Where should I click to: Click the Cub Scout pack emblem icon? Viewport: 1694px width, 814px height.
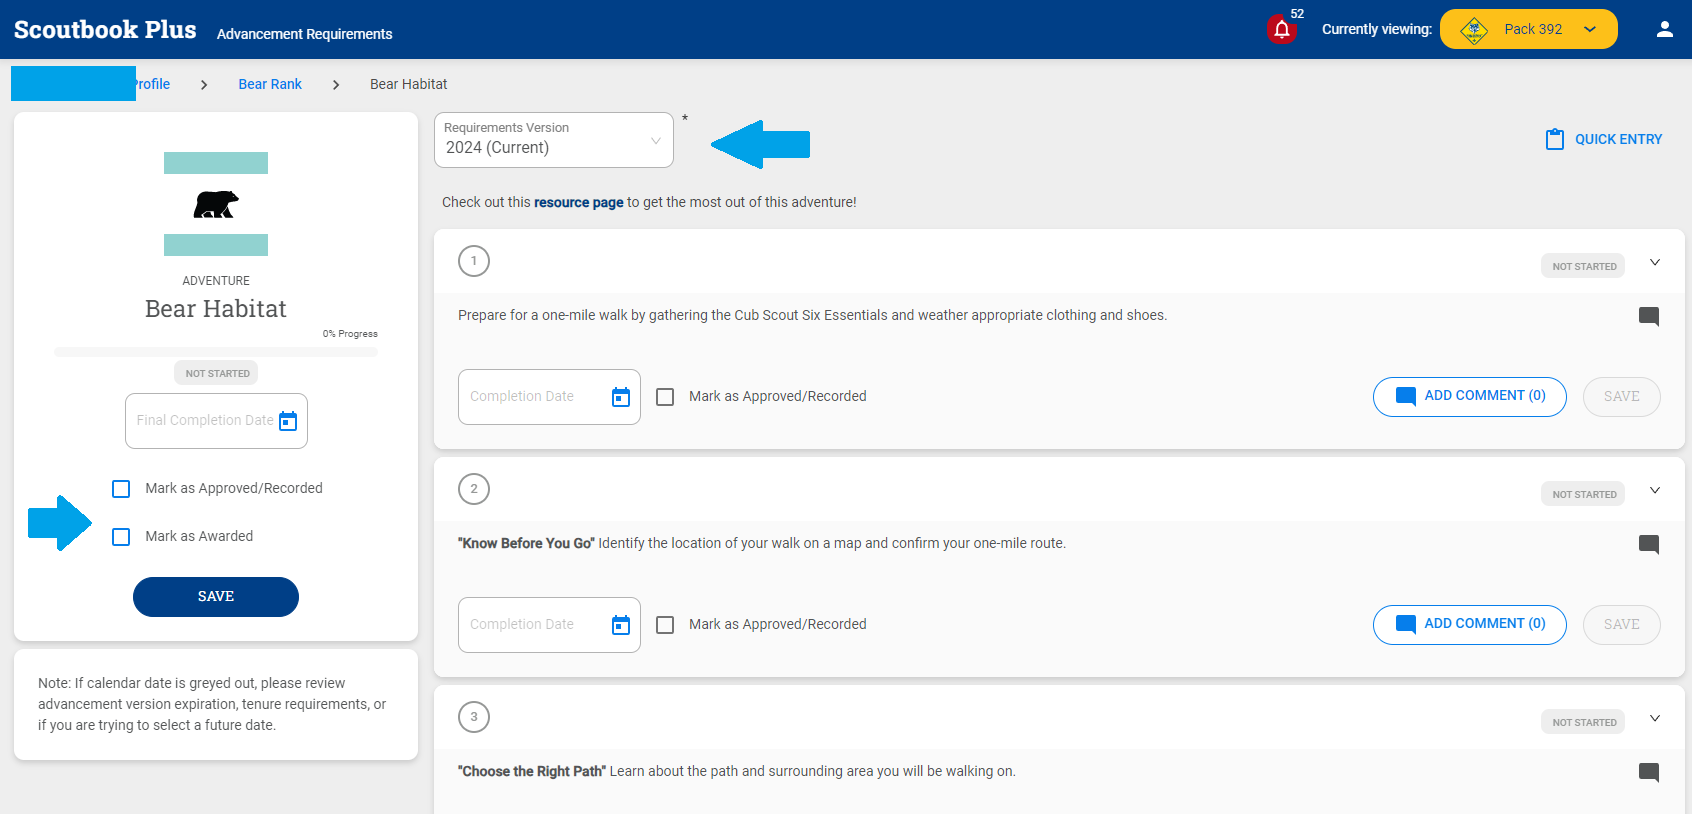point(1474,30)
